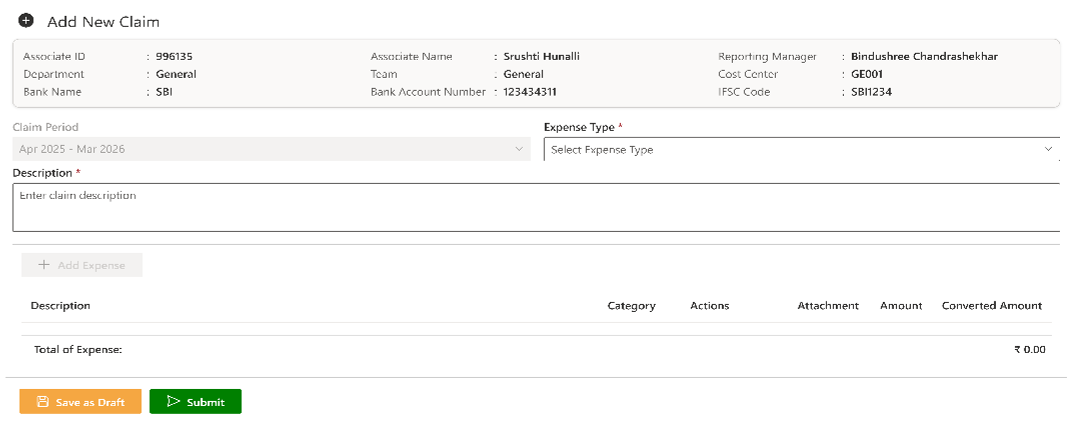1075x437 pixels.
Task: Select the Attachment column header
Action: [x=827, y=306]
